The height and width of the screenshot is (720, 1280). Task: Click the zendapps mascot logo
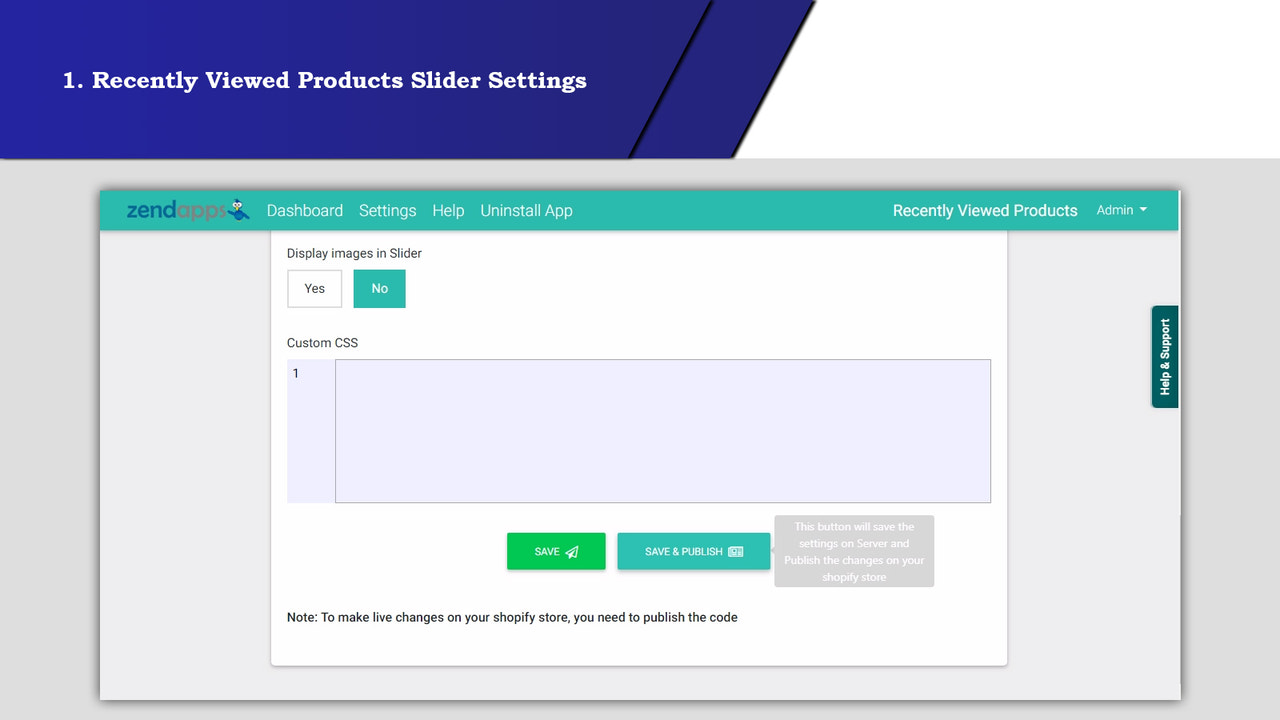237,210
